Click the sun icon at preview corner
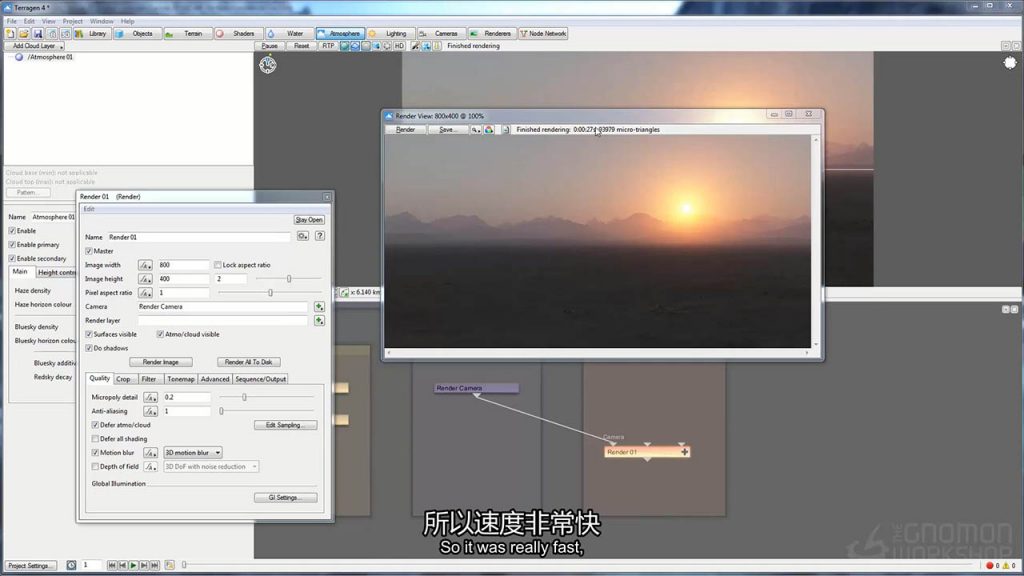1024x576 pixels. pyautogui.click(x=1010, y=63)
